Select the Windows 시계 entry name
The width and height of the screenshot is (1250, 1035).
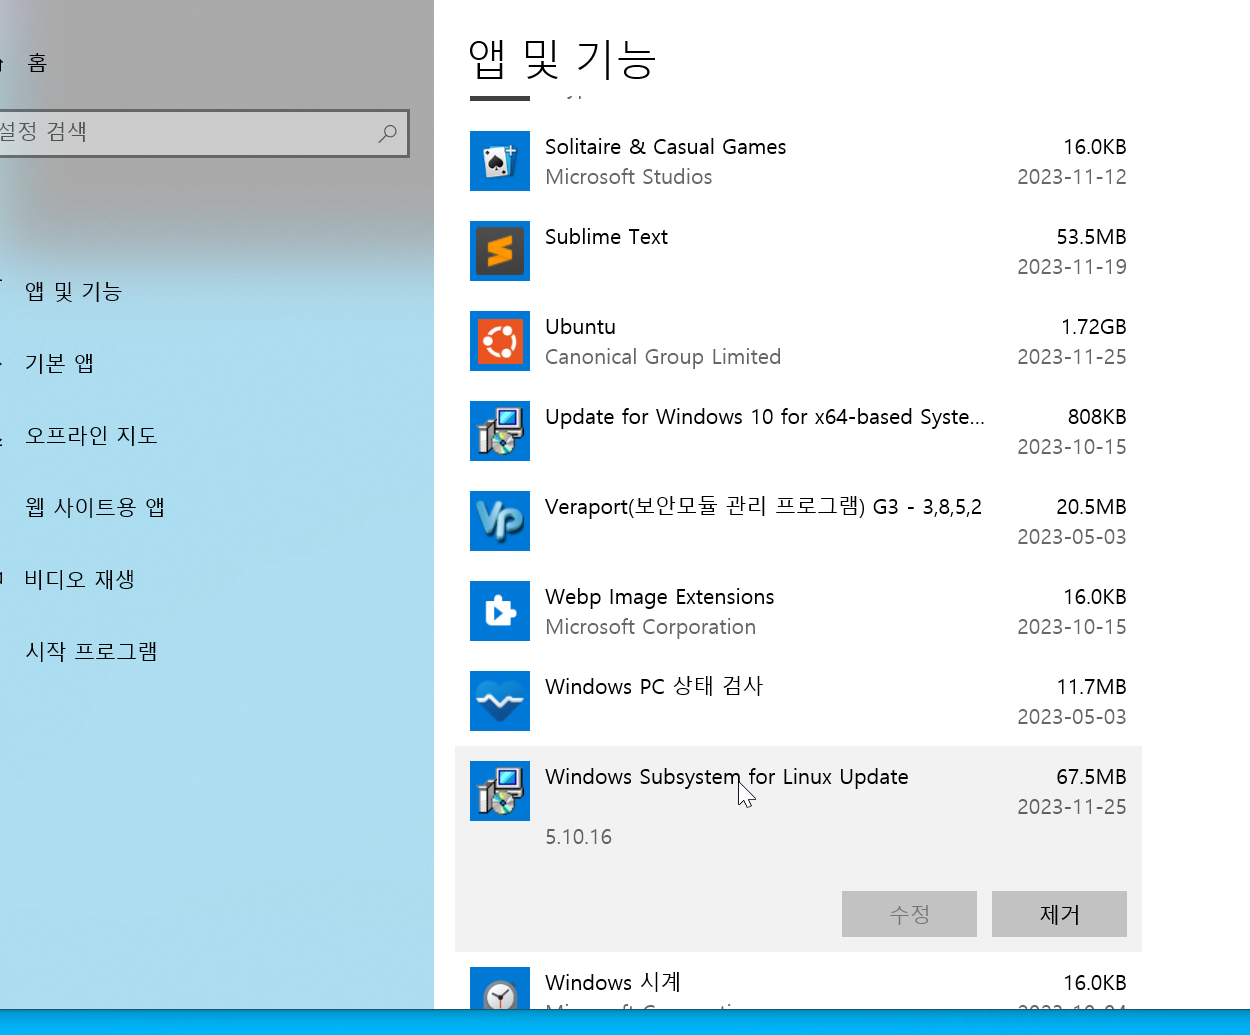(613, 982)
